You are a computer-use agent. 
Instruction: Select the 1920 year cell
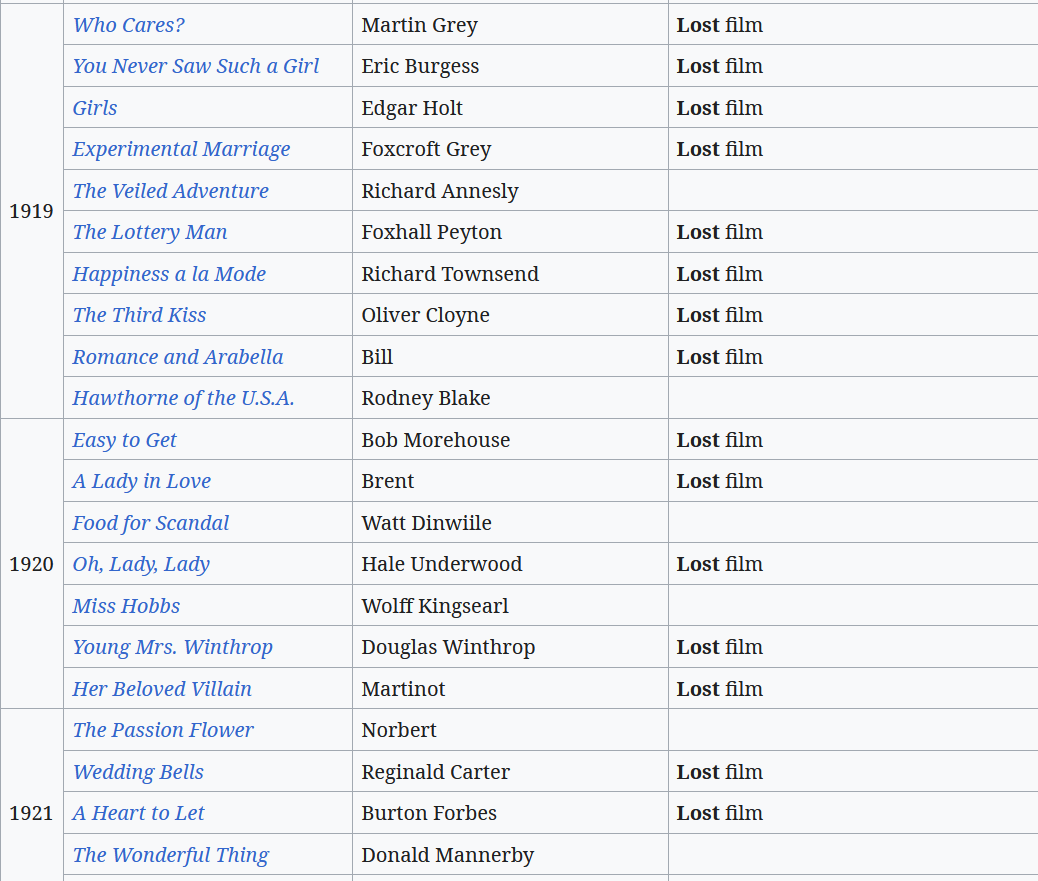click(31, 564)
